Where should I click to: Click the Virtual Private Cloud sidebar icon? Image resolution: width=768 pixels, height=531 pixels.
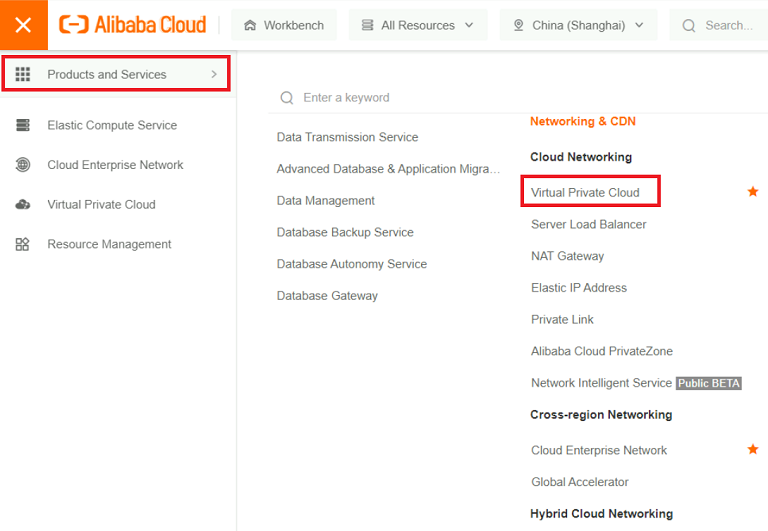click(x=23, y=205)
